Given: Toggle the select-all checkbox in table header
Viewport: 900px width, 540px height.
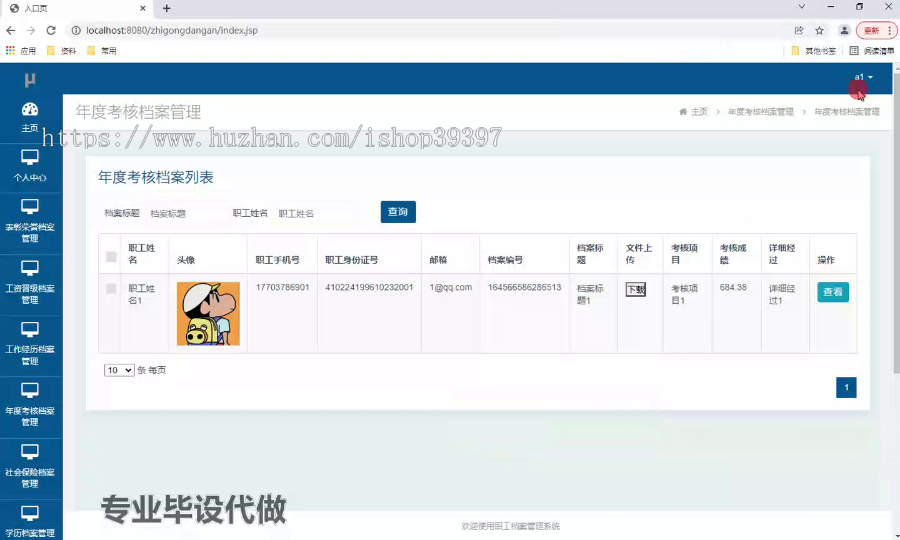Looking at the screenshot, I should (111, 257).
